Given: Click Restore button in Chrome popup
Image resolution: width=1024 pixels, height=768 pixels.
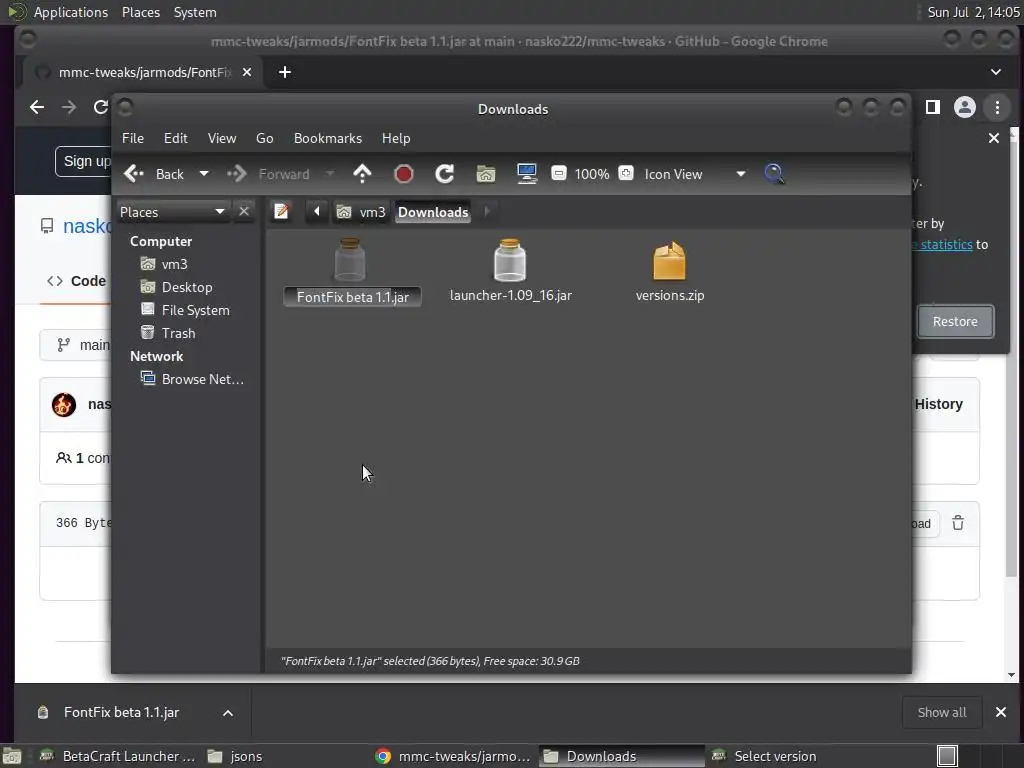Looking at the screenshot, I should [955, 321].
